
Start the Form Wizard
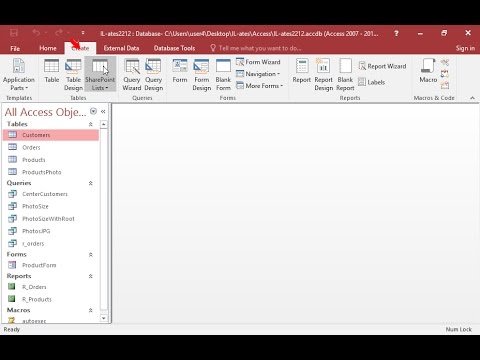click(258, 62)
